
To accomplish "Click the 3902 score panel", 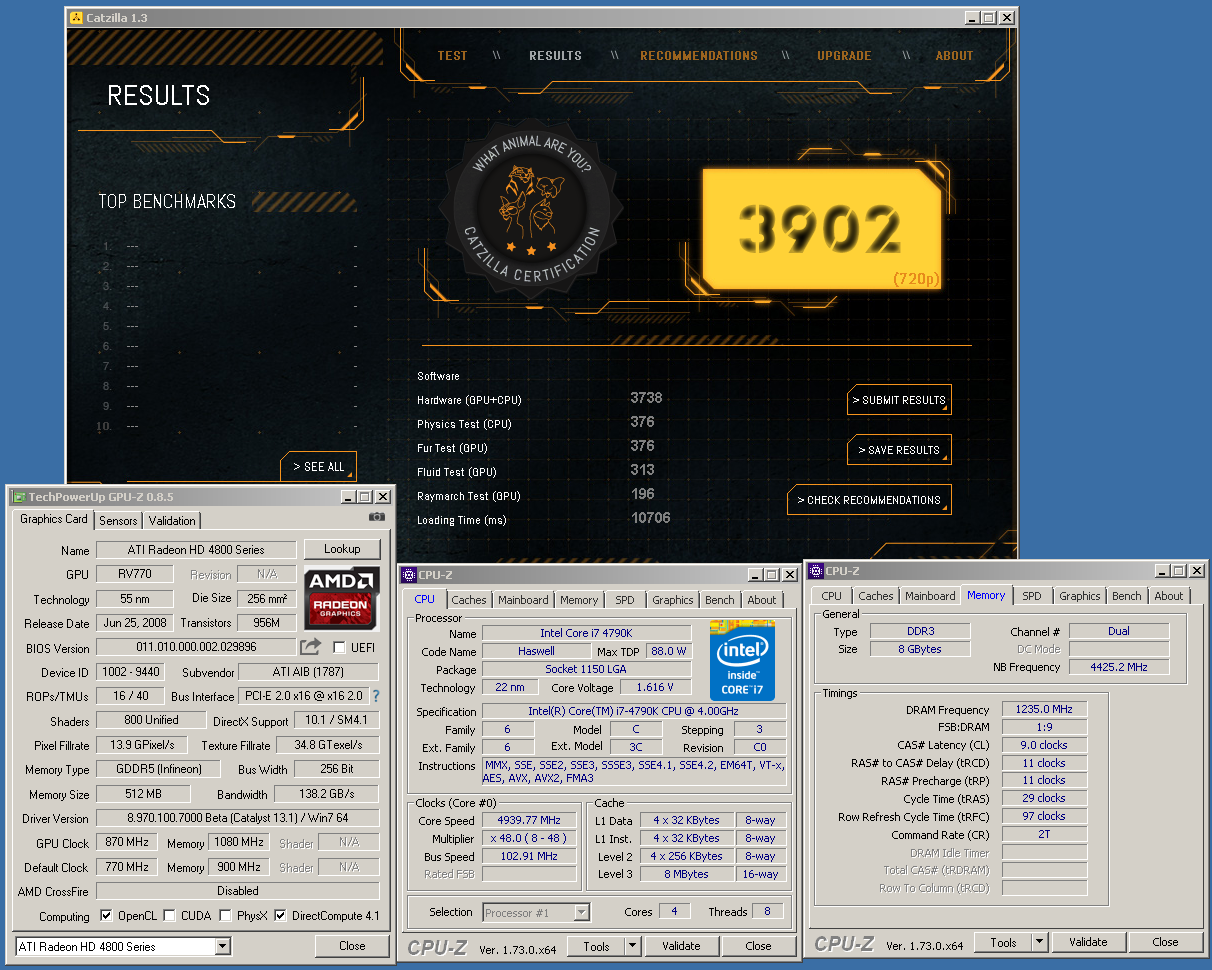I will click(821, 229).
